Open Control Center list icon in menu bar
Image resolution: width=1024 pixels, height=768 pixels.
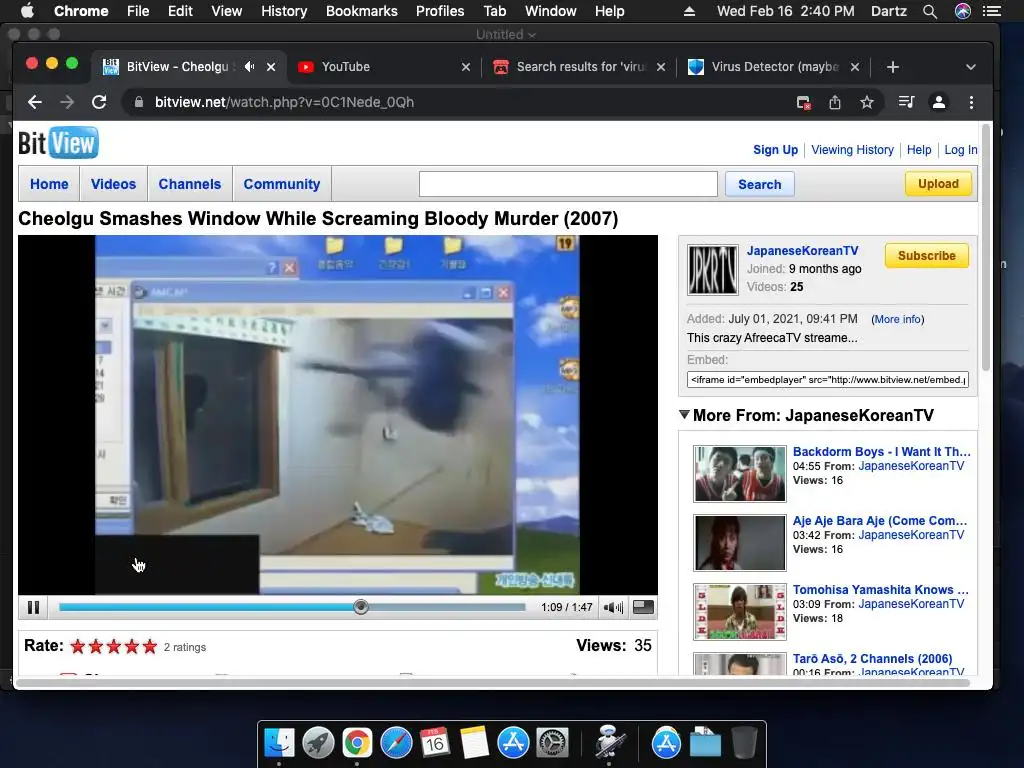[x=992, y=11]
